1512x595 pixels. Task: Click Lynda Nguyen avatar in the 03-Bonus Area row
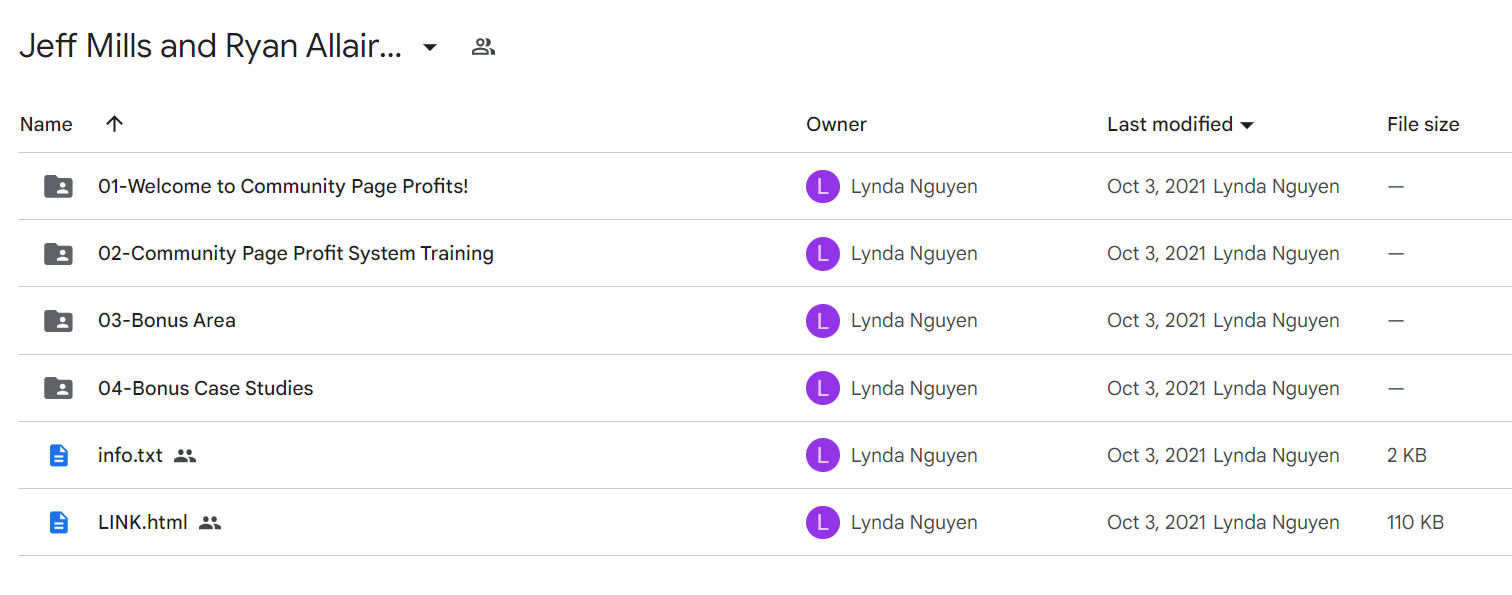pyautogui.click(x=822, y=320)
